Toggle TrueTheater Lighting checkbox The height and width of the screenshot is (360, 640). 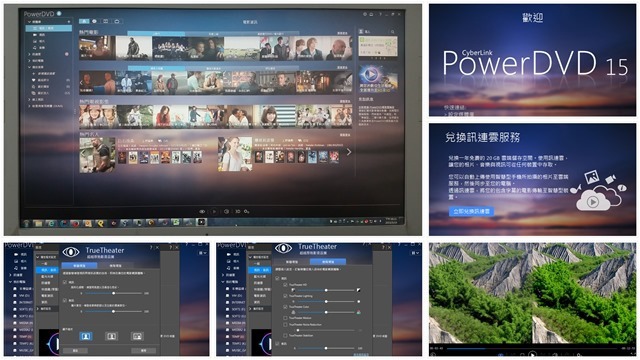285,296
